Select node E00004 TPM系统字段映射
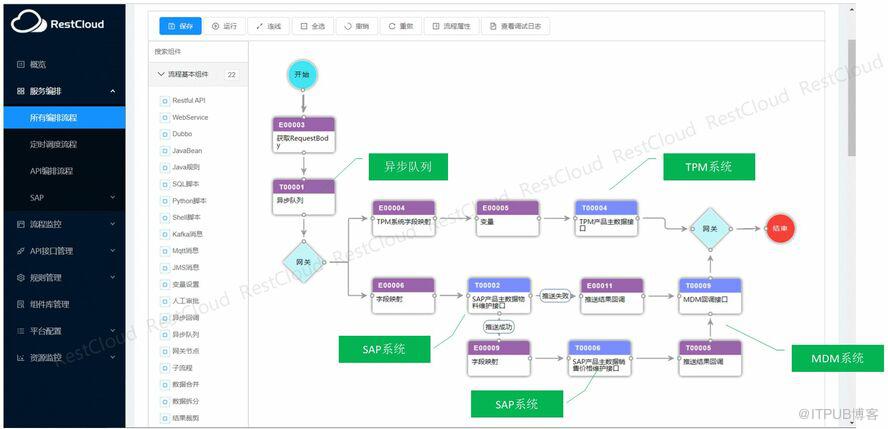Viewport: 888px width, 429px height. tap(404, 218)
